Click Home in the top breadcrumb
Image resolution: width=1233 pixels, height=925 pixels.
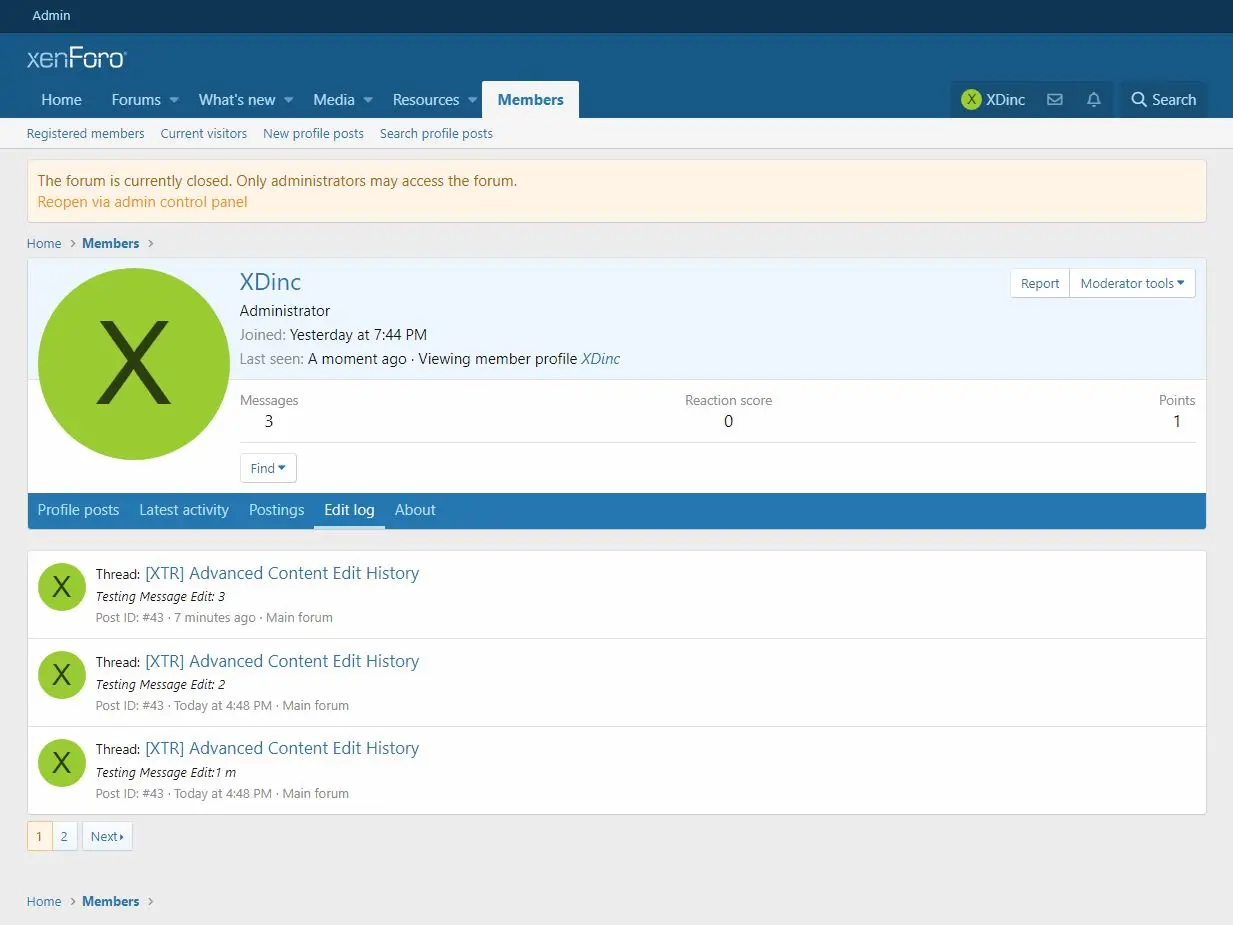[44, 243]
